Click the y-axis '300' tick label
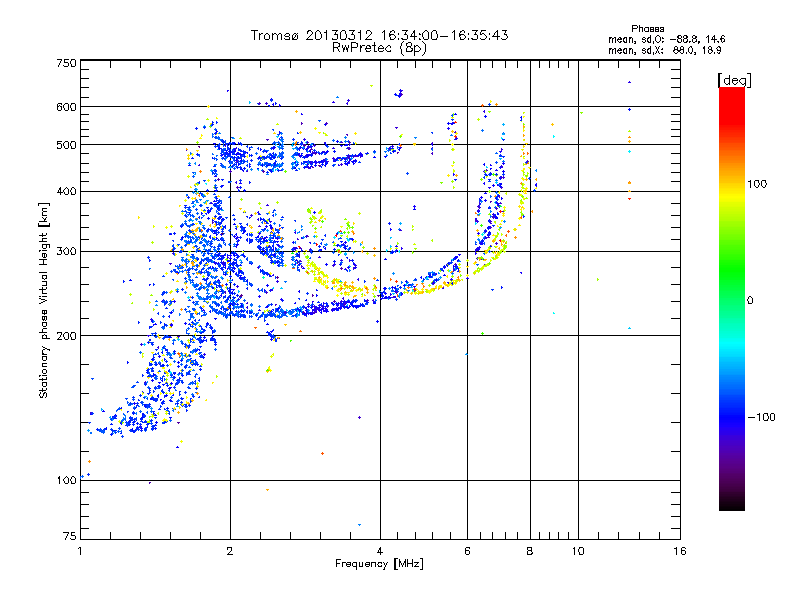This screenshot has width=800, height=600. click(67, 252)
